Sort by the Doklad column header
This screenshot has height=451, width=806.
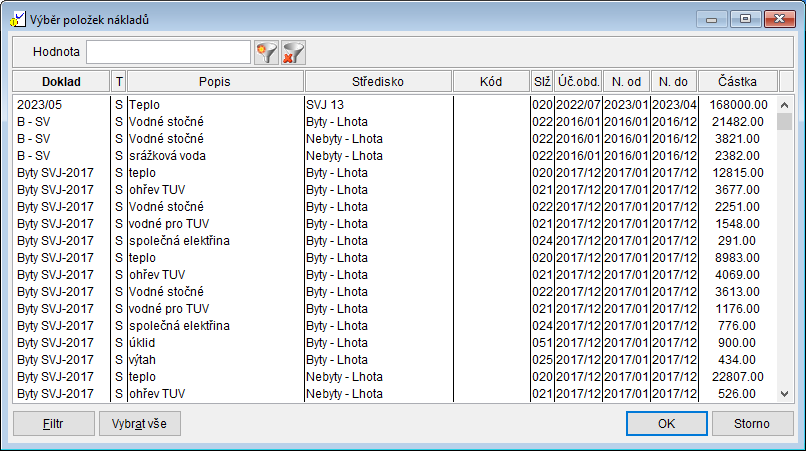click(x=61, y=81)
